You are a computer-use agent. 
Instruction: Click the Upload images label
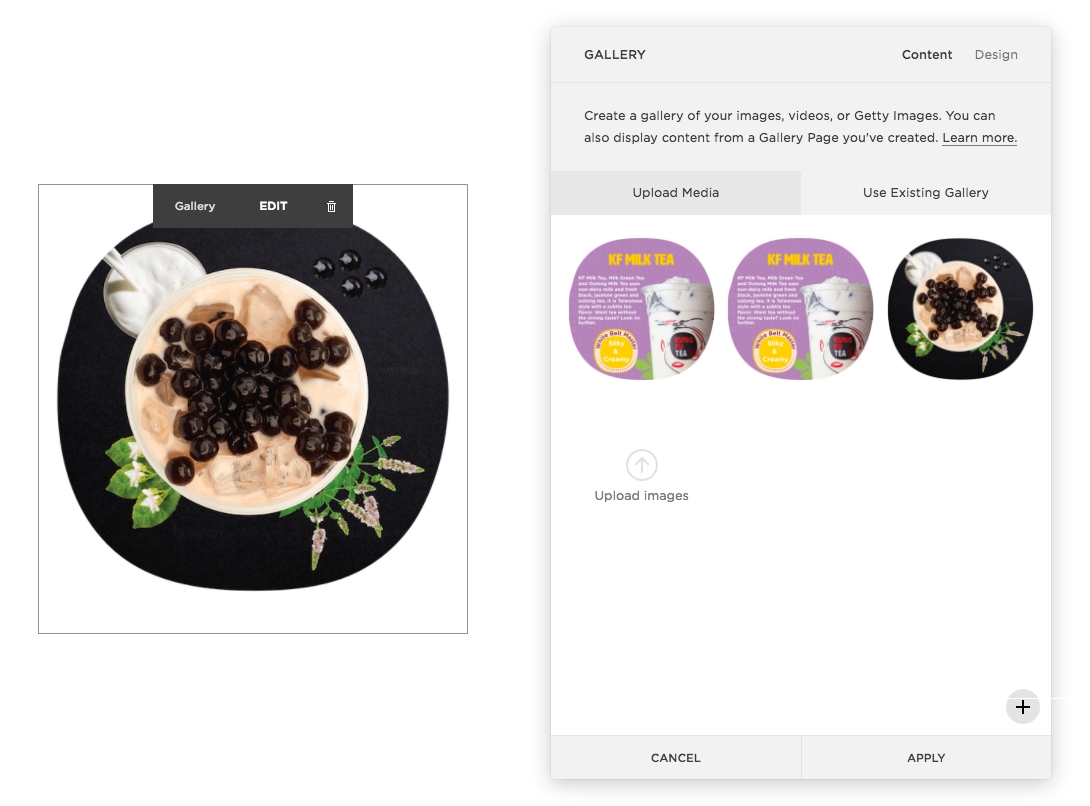tap(642, 496)
